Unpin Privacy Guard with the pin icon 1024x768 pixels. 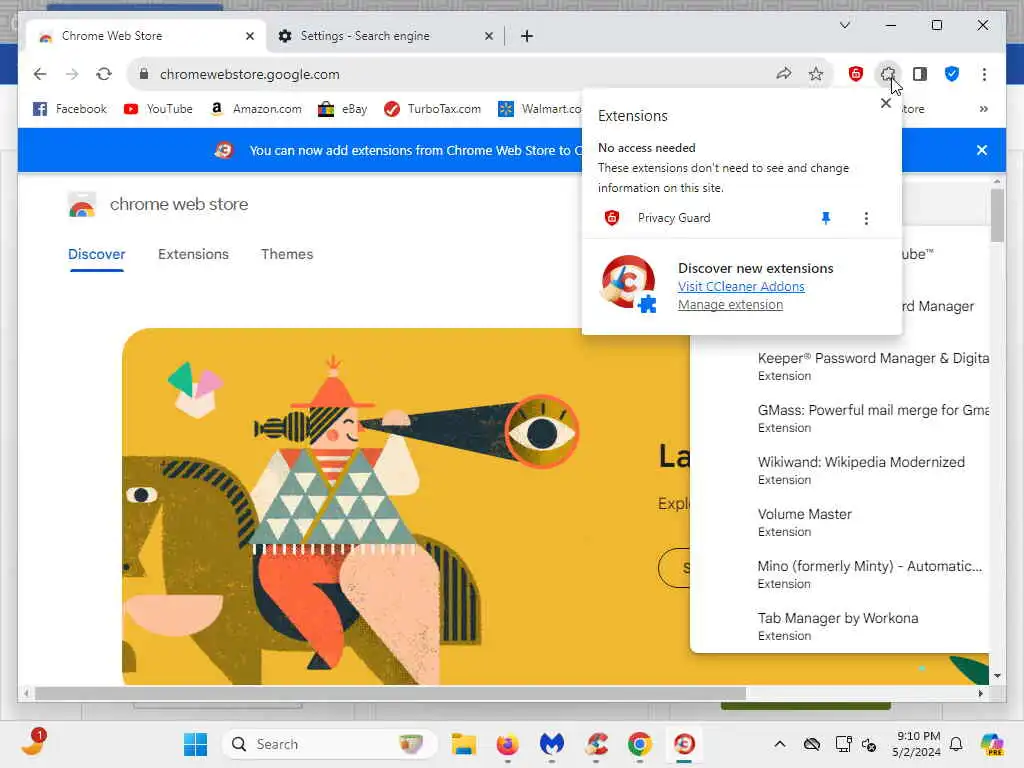pos(825,218)
